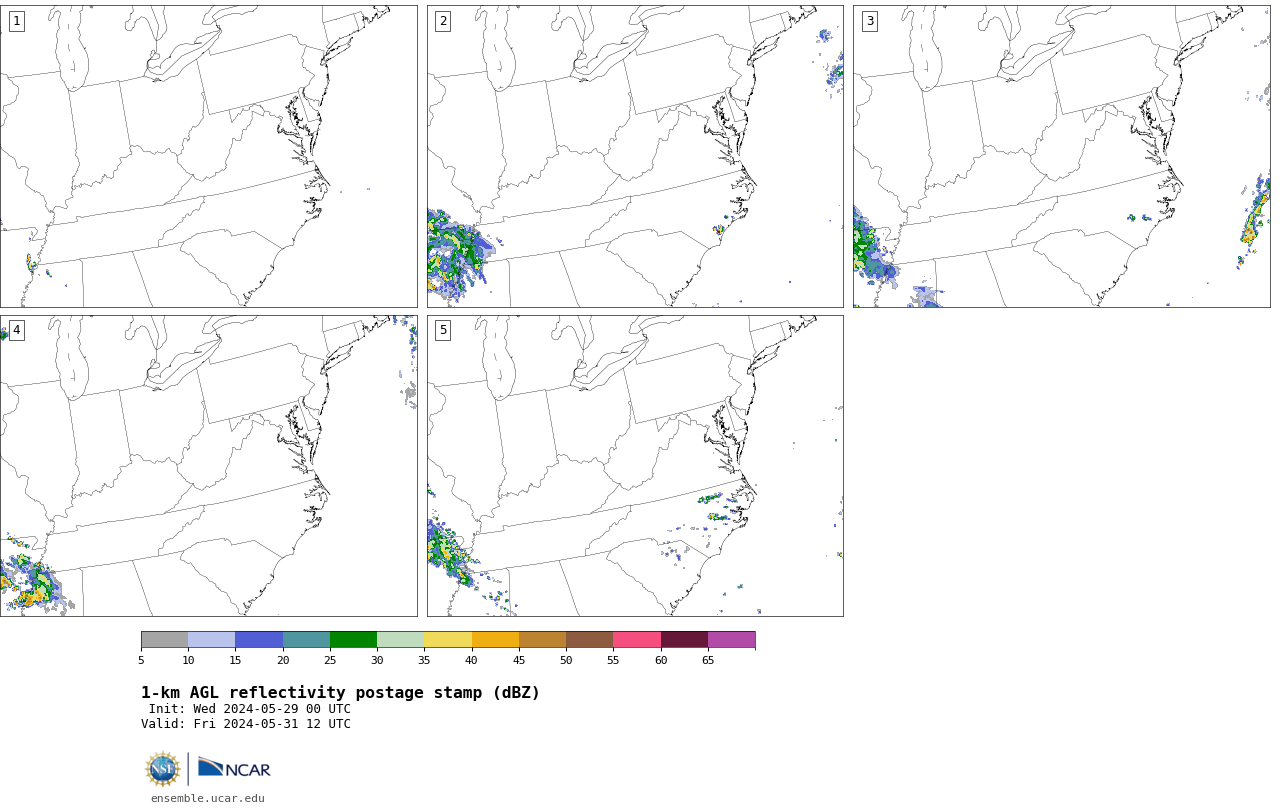Click the gray 5-10 dBZ swatch
The image size is (1280, 809).
click(x=164, y=640)
